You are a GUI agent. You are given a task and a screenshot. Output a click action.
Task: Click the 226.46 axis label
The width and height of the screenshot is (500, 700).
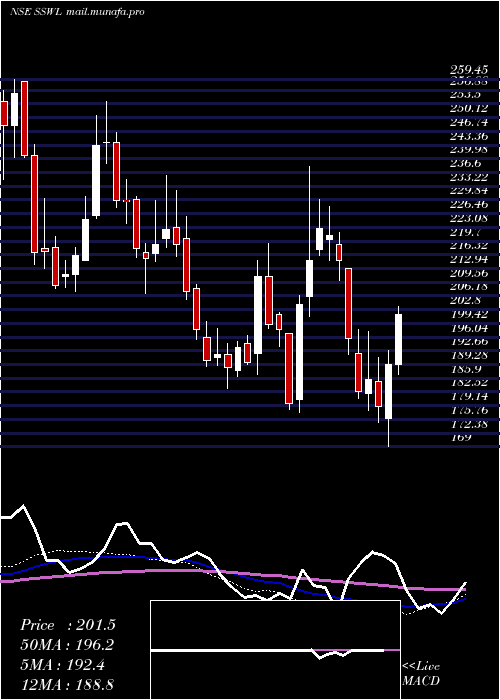pos(468,204)
